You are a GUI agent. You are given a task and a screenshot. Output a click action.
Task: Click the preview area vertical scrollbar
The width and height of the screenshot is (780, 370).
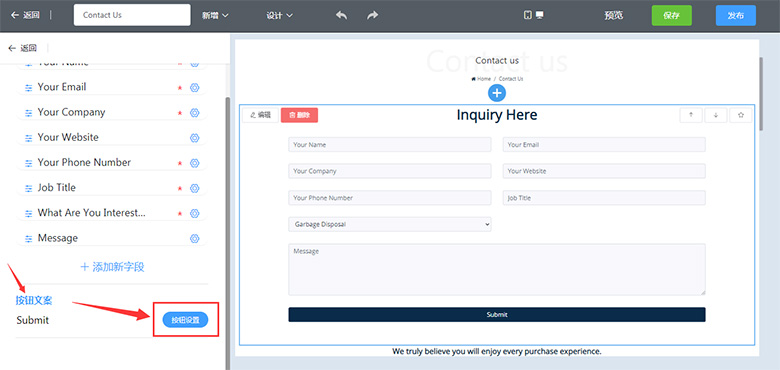(x=761, y=93)
